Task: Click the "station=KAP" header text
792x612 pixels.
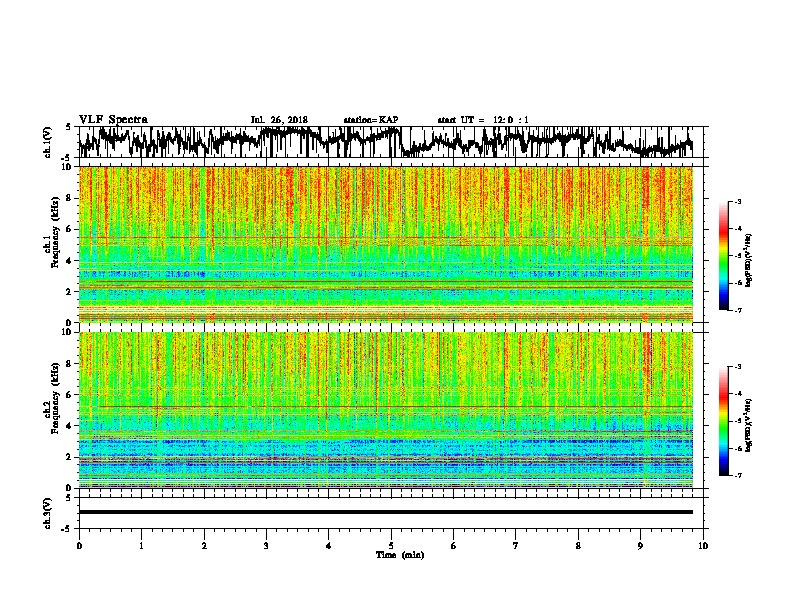Action: tap(371, 120)
